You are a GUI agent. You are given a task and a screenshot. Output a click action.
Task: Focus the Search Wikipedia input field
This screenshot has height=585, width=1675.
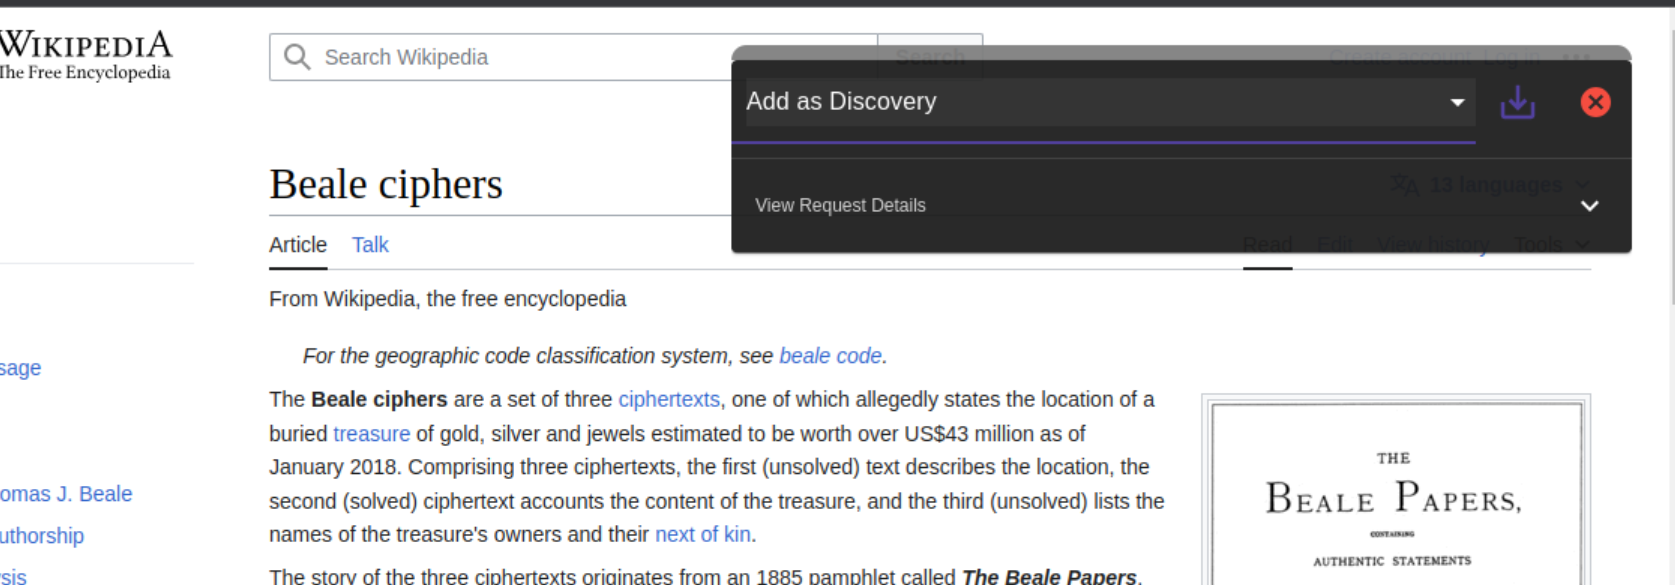coord(573,57)
